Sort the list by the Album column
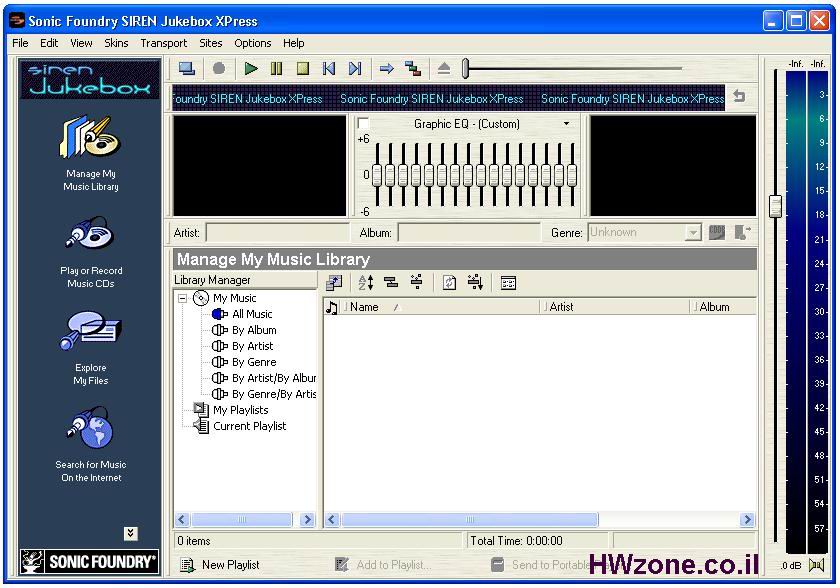The width and height of the screenshot is (840, 588). (x=724, y=307)
